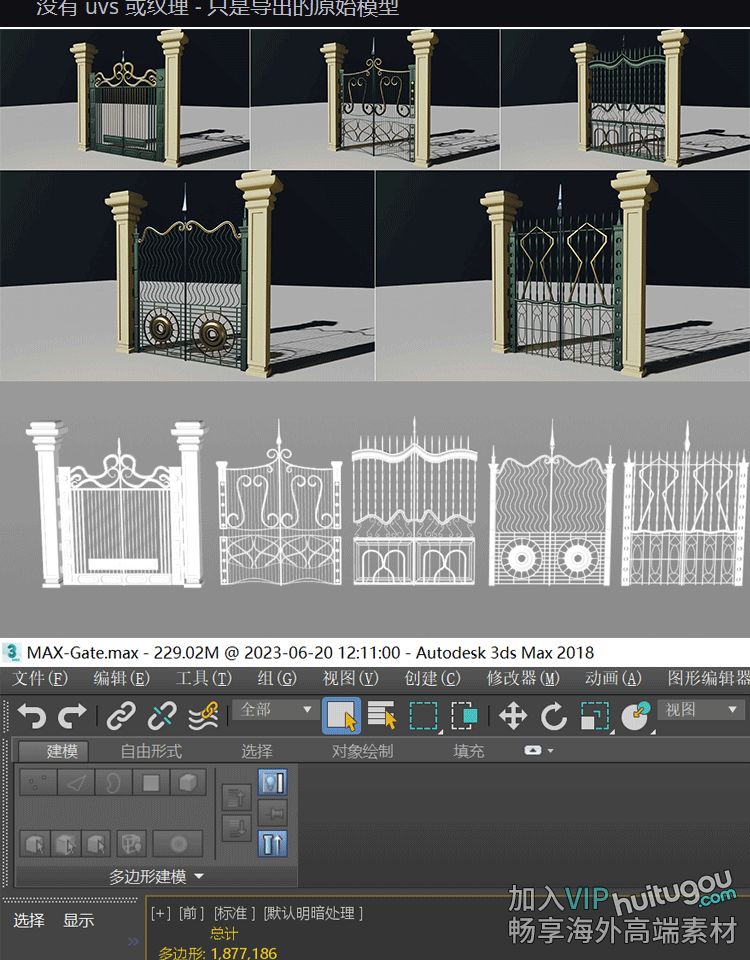Click the double chevron expand arrow
Image resolution: width=750 pixels, height=960 pixels.
133,942
